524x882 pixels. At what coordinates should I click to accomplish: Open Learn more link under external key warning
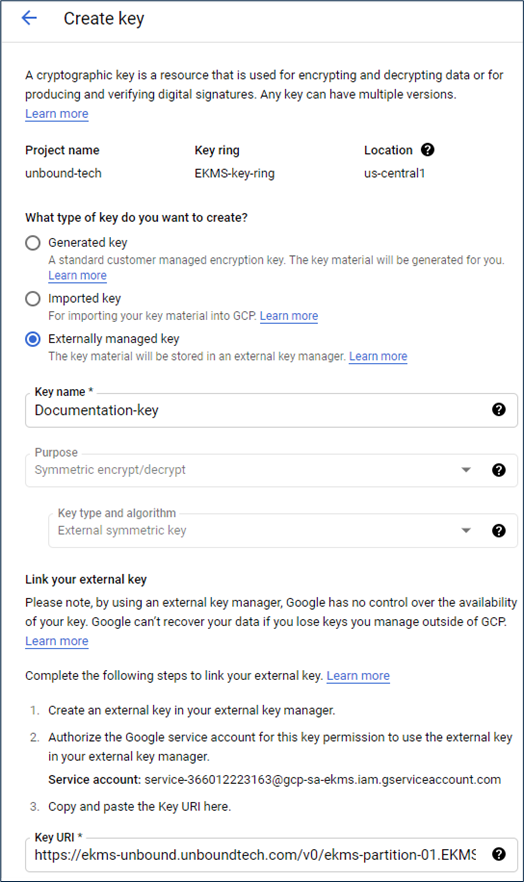click(57, 641)
